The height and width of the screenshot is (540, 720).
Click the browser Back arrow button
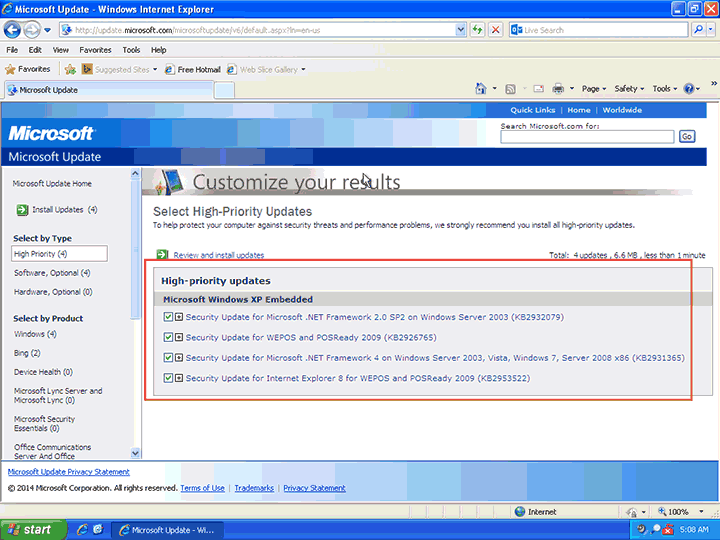tap(12, 30)
